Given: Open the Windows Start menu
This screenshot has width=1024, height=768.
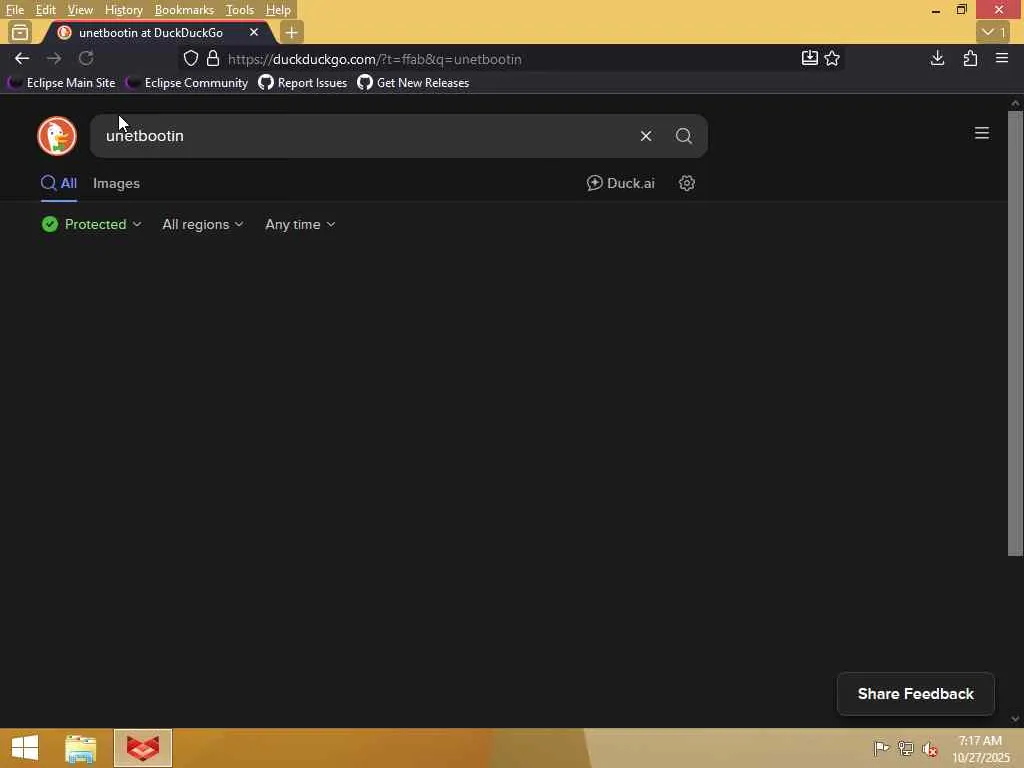Looking at the screenshot, I should [25, 748].
